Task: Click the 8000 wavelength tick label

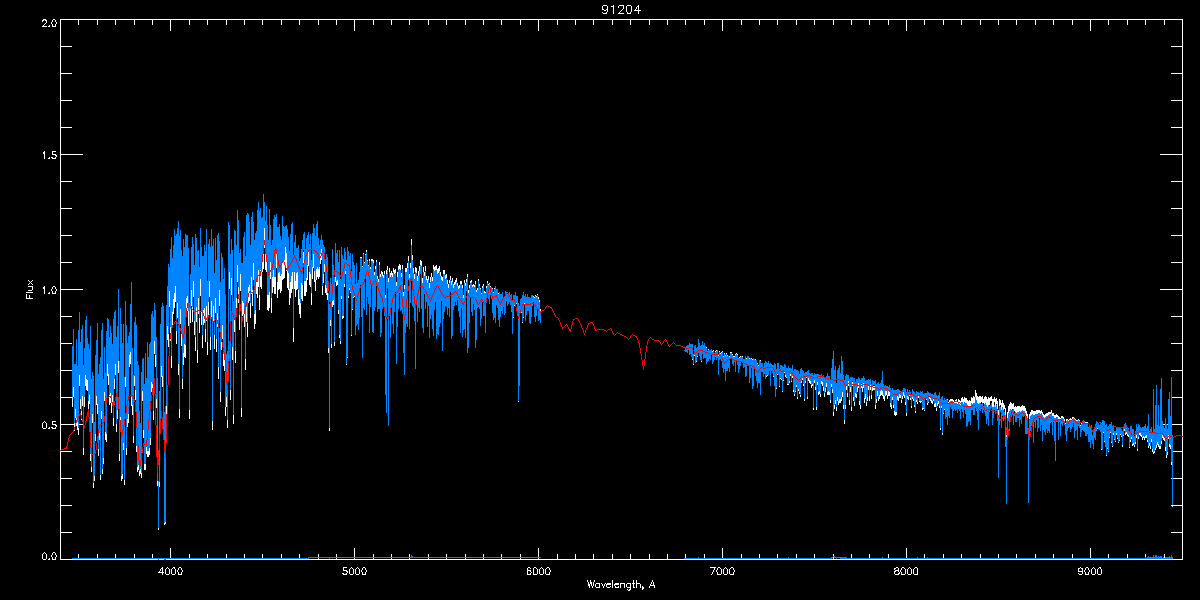Action: click(x=906, y=572)
